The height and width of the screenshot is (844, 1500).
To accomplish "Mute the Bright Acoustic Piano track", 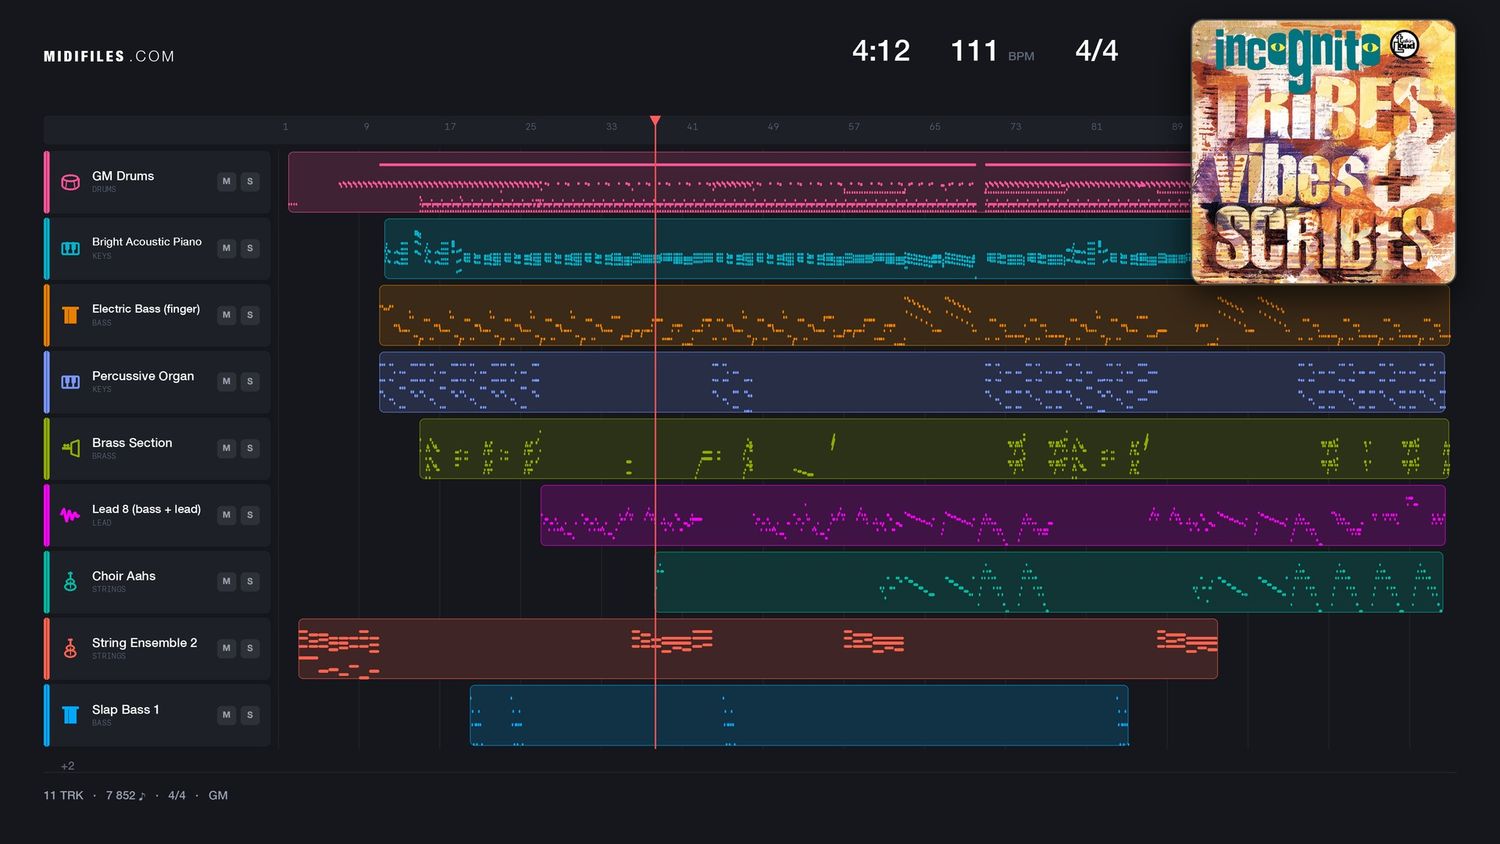I will 226,248.
